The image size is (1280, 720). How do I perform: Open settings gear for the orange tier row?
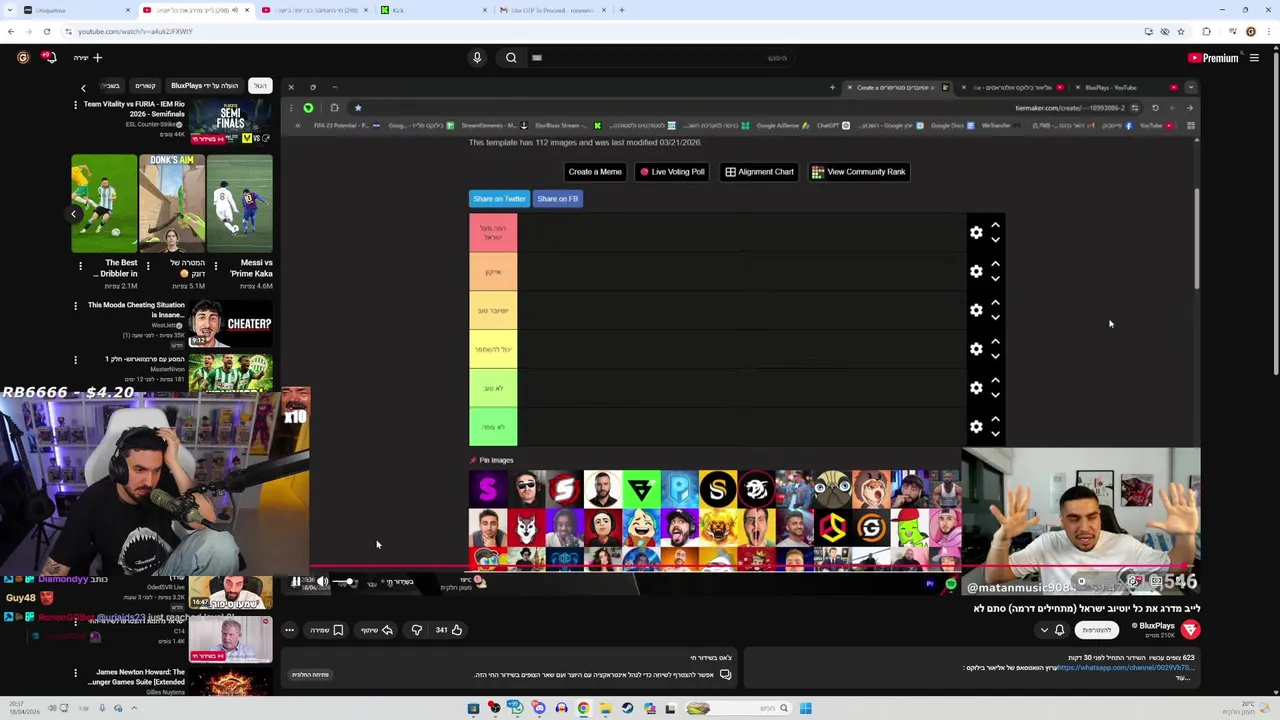coord(976,271)
